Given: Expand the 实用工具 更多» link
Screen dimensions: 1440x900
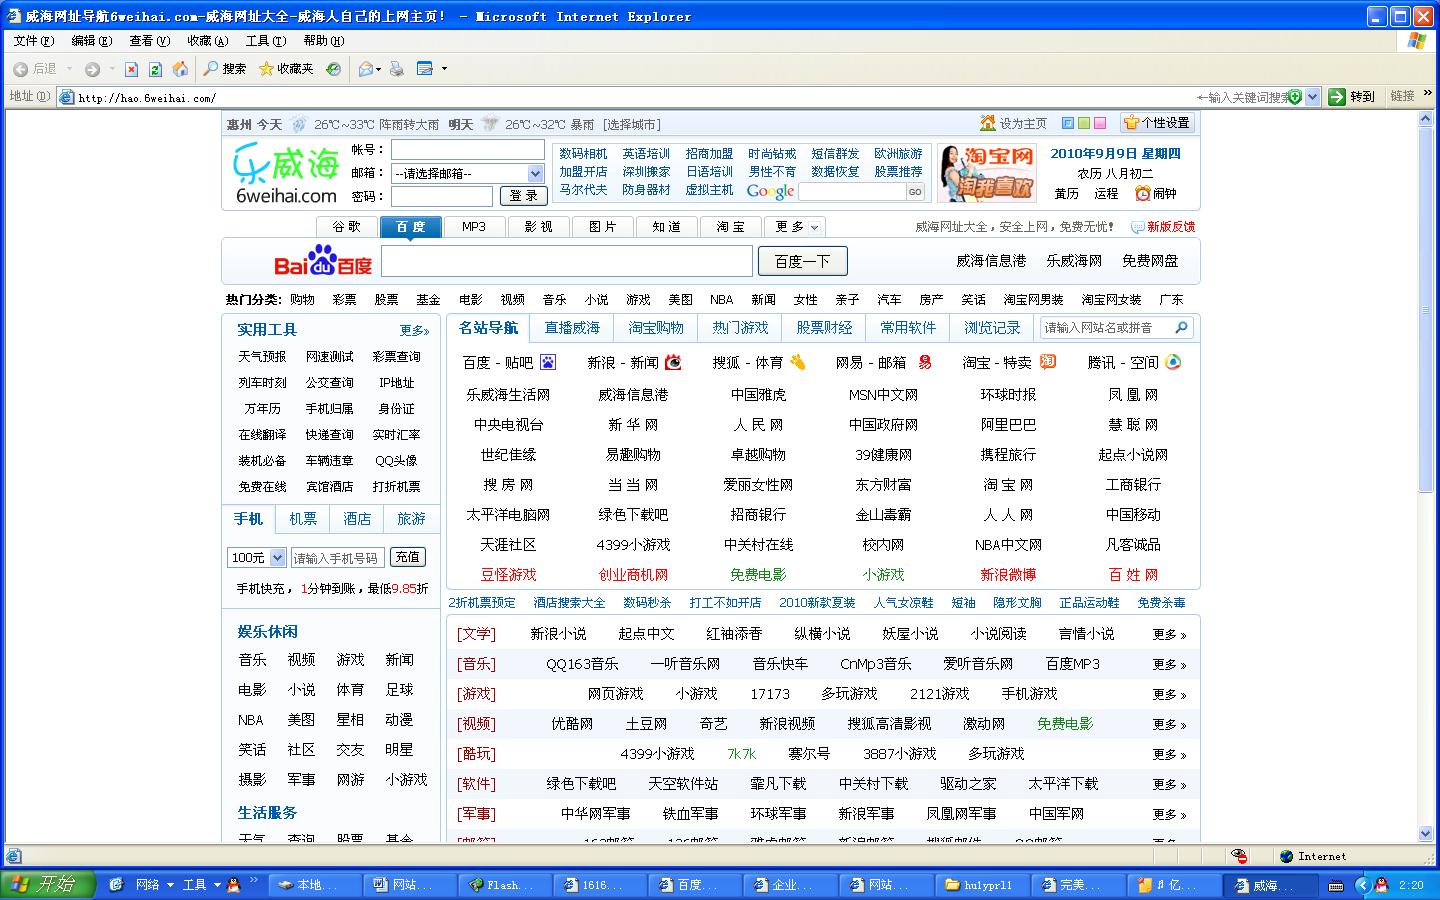Looking at the screenshot, I should pos(414,330).
